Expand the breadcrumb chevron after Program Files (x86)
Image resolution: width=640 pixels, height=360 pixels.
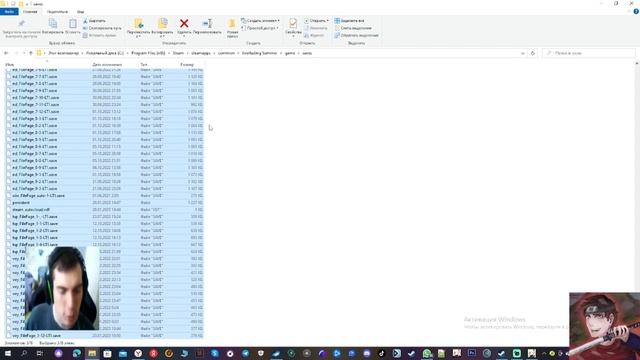click(x=169, y=53)
